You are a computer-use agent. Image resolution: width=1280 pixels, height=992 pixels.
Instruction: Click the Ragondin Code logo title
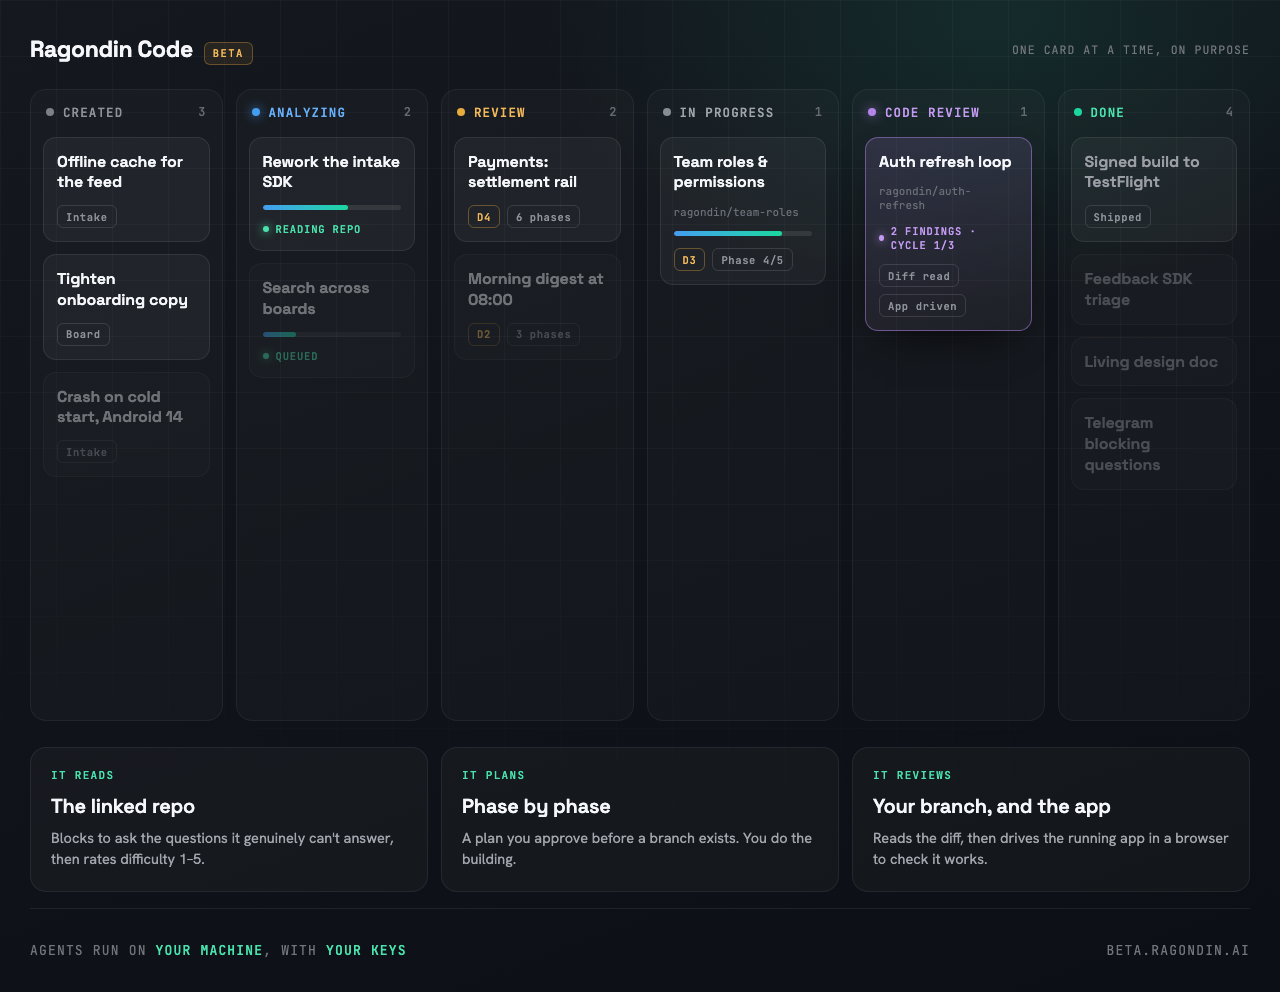[111, 49]
